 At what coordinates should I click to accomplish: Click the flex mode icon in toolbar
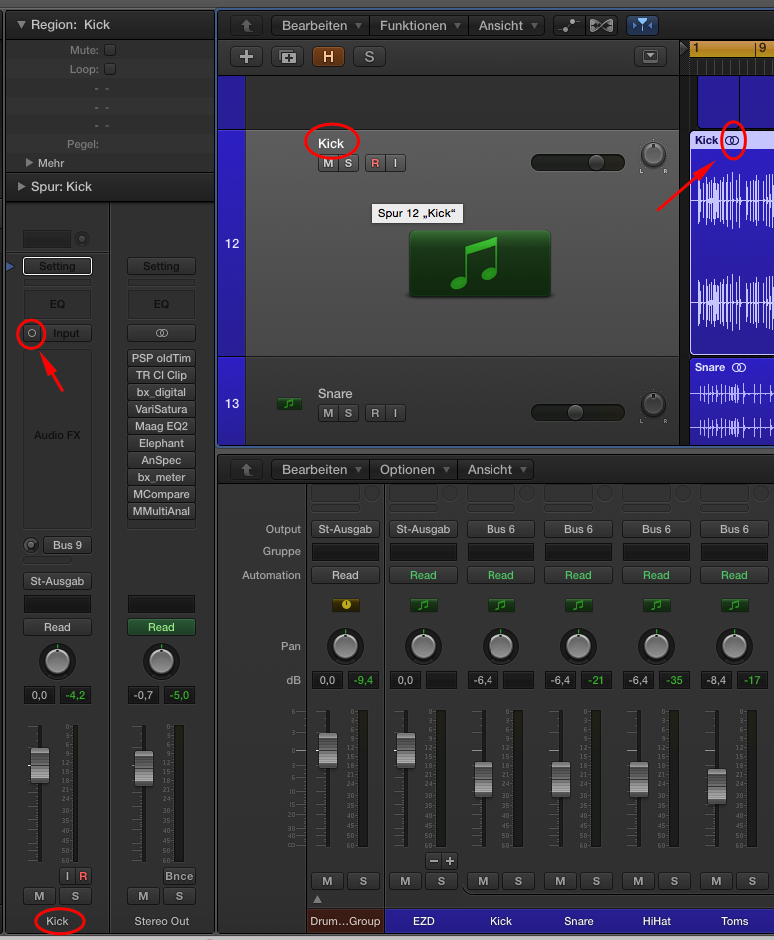pos(601,25)
